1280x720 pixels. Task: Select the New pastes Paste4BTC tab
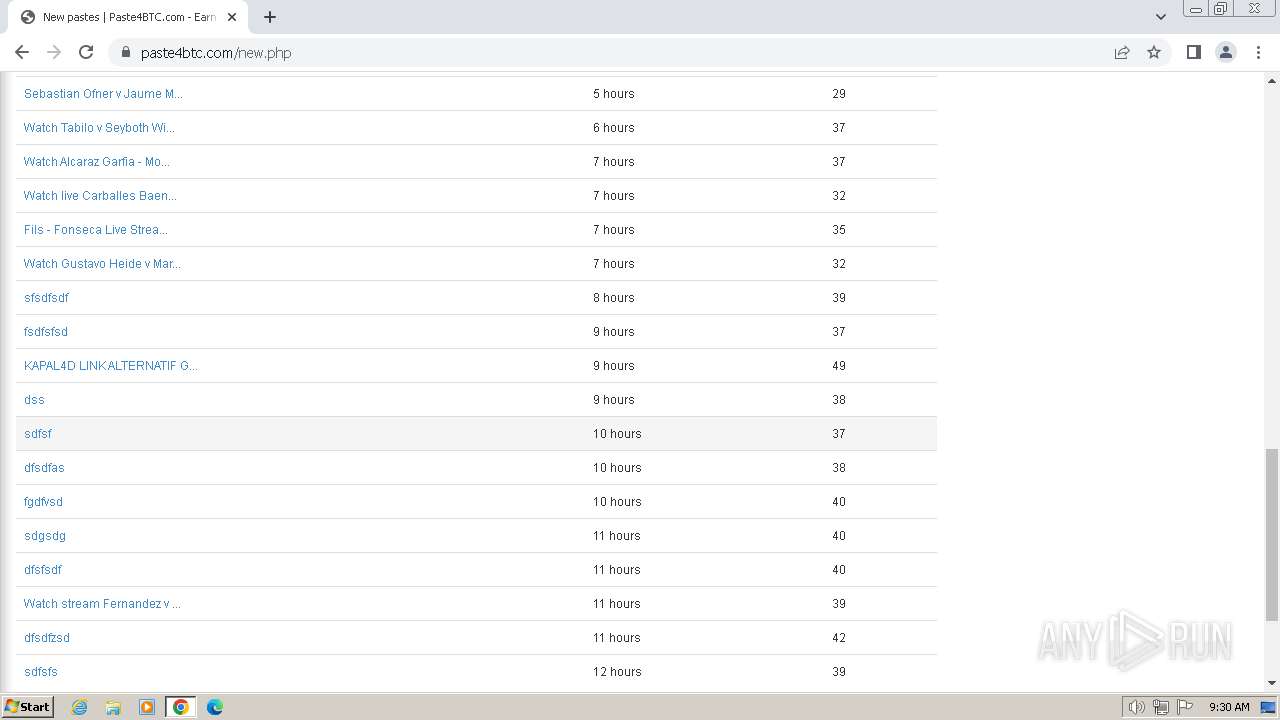(x=128, y=17)
